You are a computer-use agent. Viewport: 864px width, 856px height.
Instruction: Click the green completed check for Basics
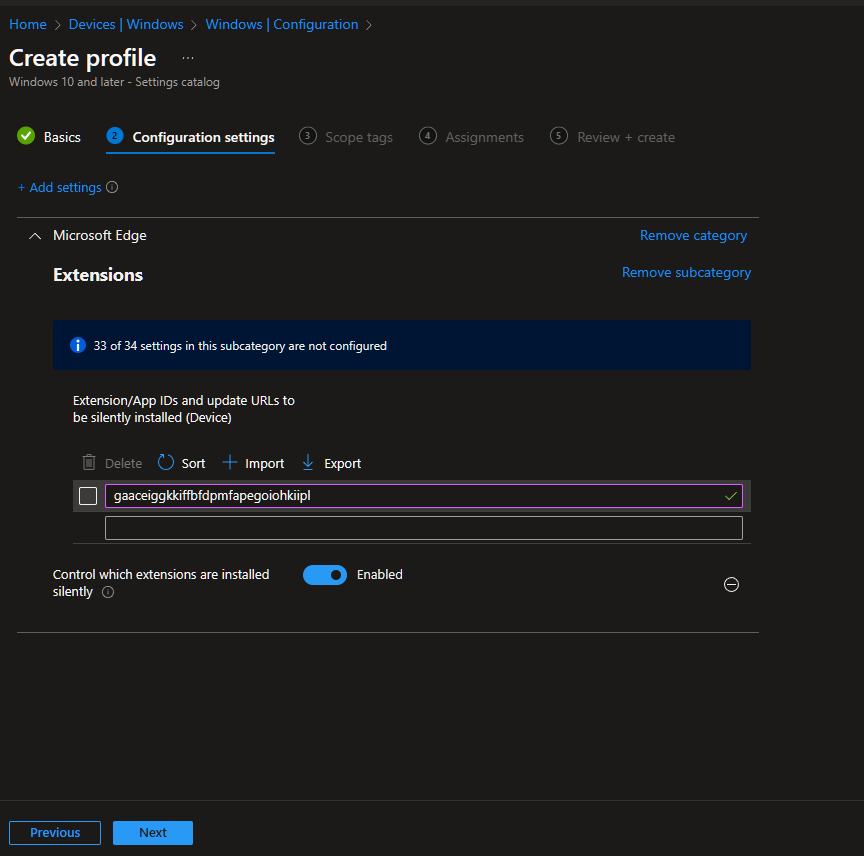[26, 136]
